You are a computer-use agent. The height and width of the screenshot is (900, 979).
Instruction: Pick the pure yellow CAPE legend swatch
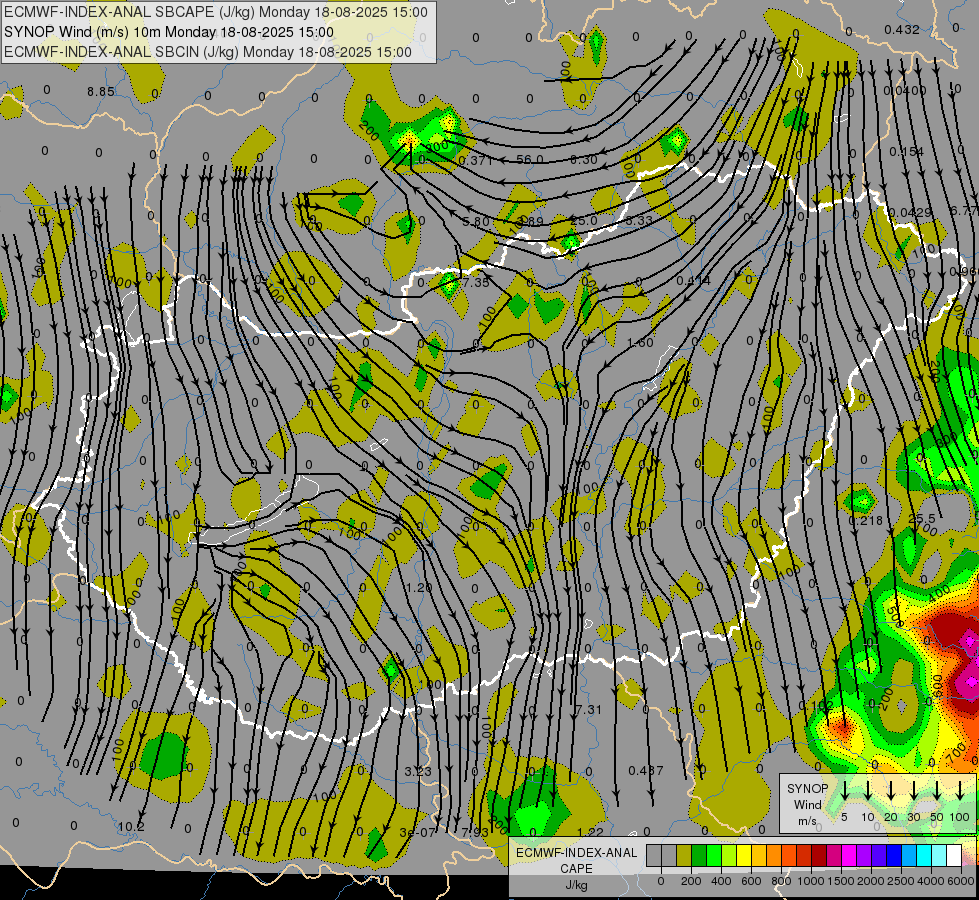pyautogui.click(x=744, y=856)
